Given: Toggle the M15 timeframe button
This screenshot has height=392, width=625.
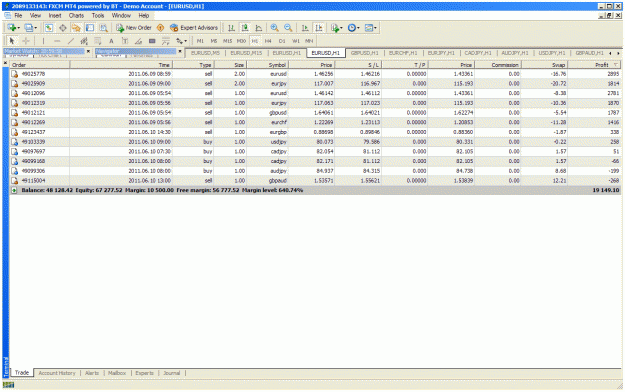Looking at the screenshot, I should point(227,41).
